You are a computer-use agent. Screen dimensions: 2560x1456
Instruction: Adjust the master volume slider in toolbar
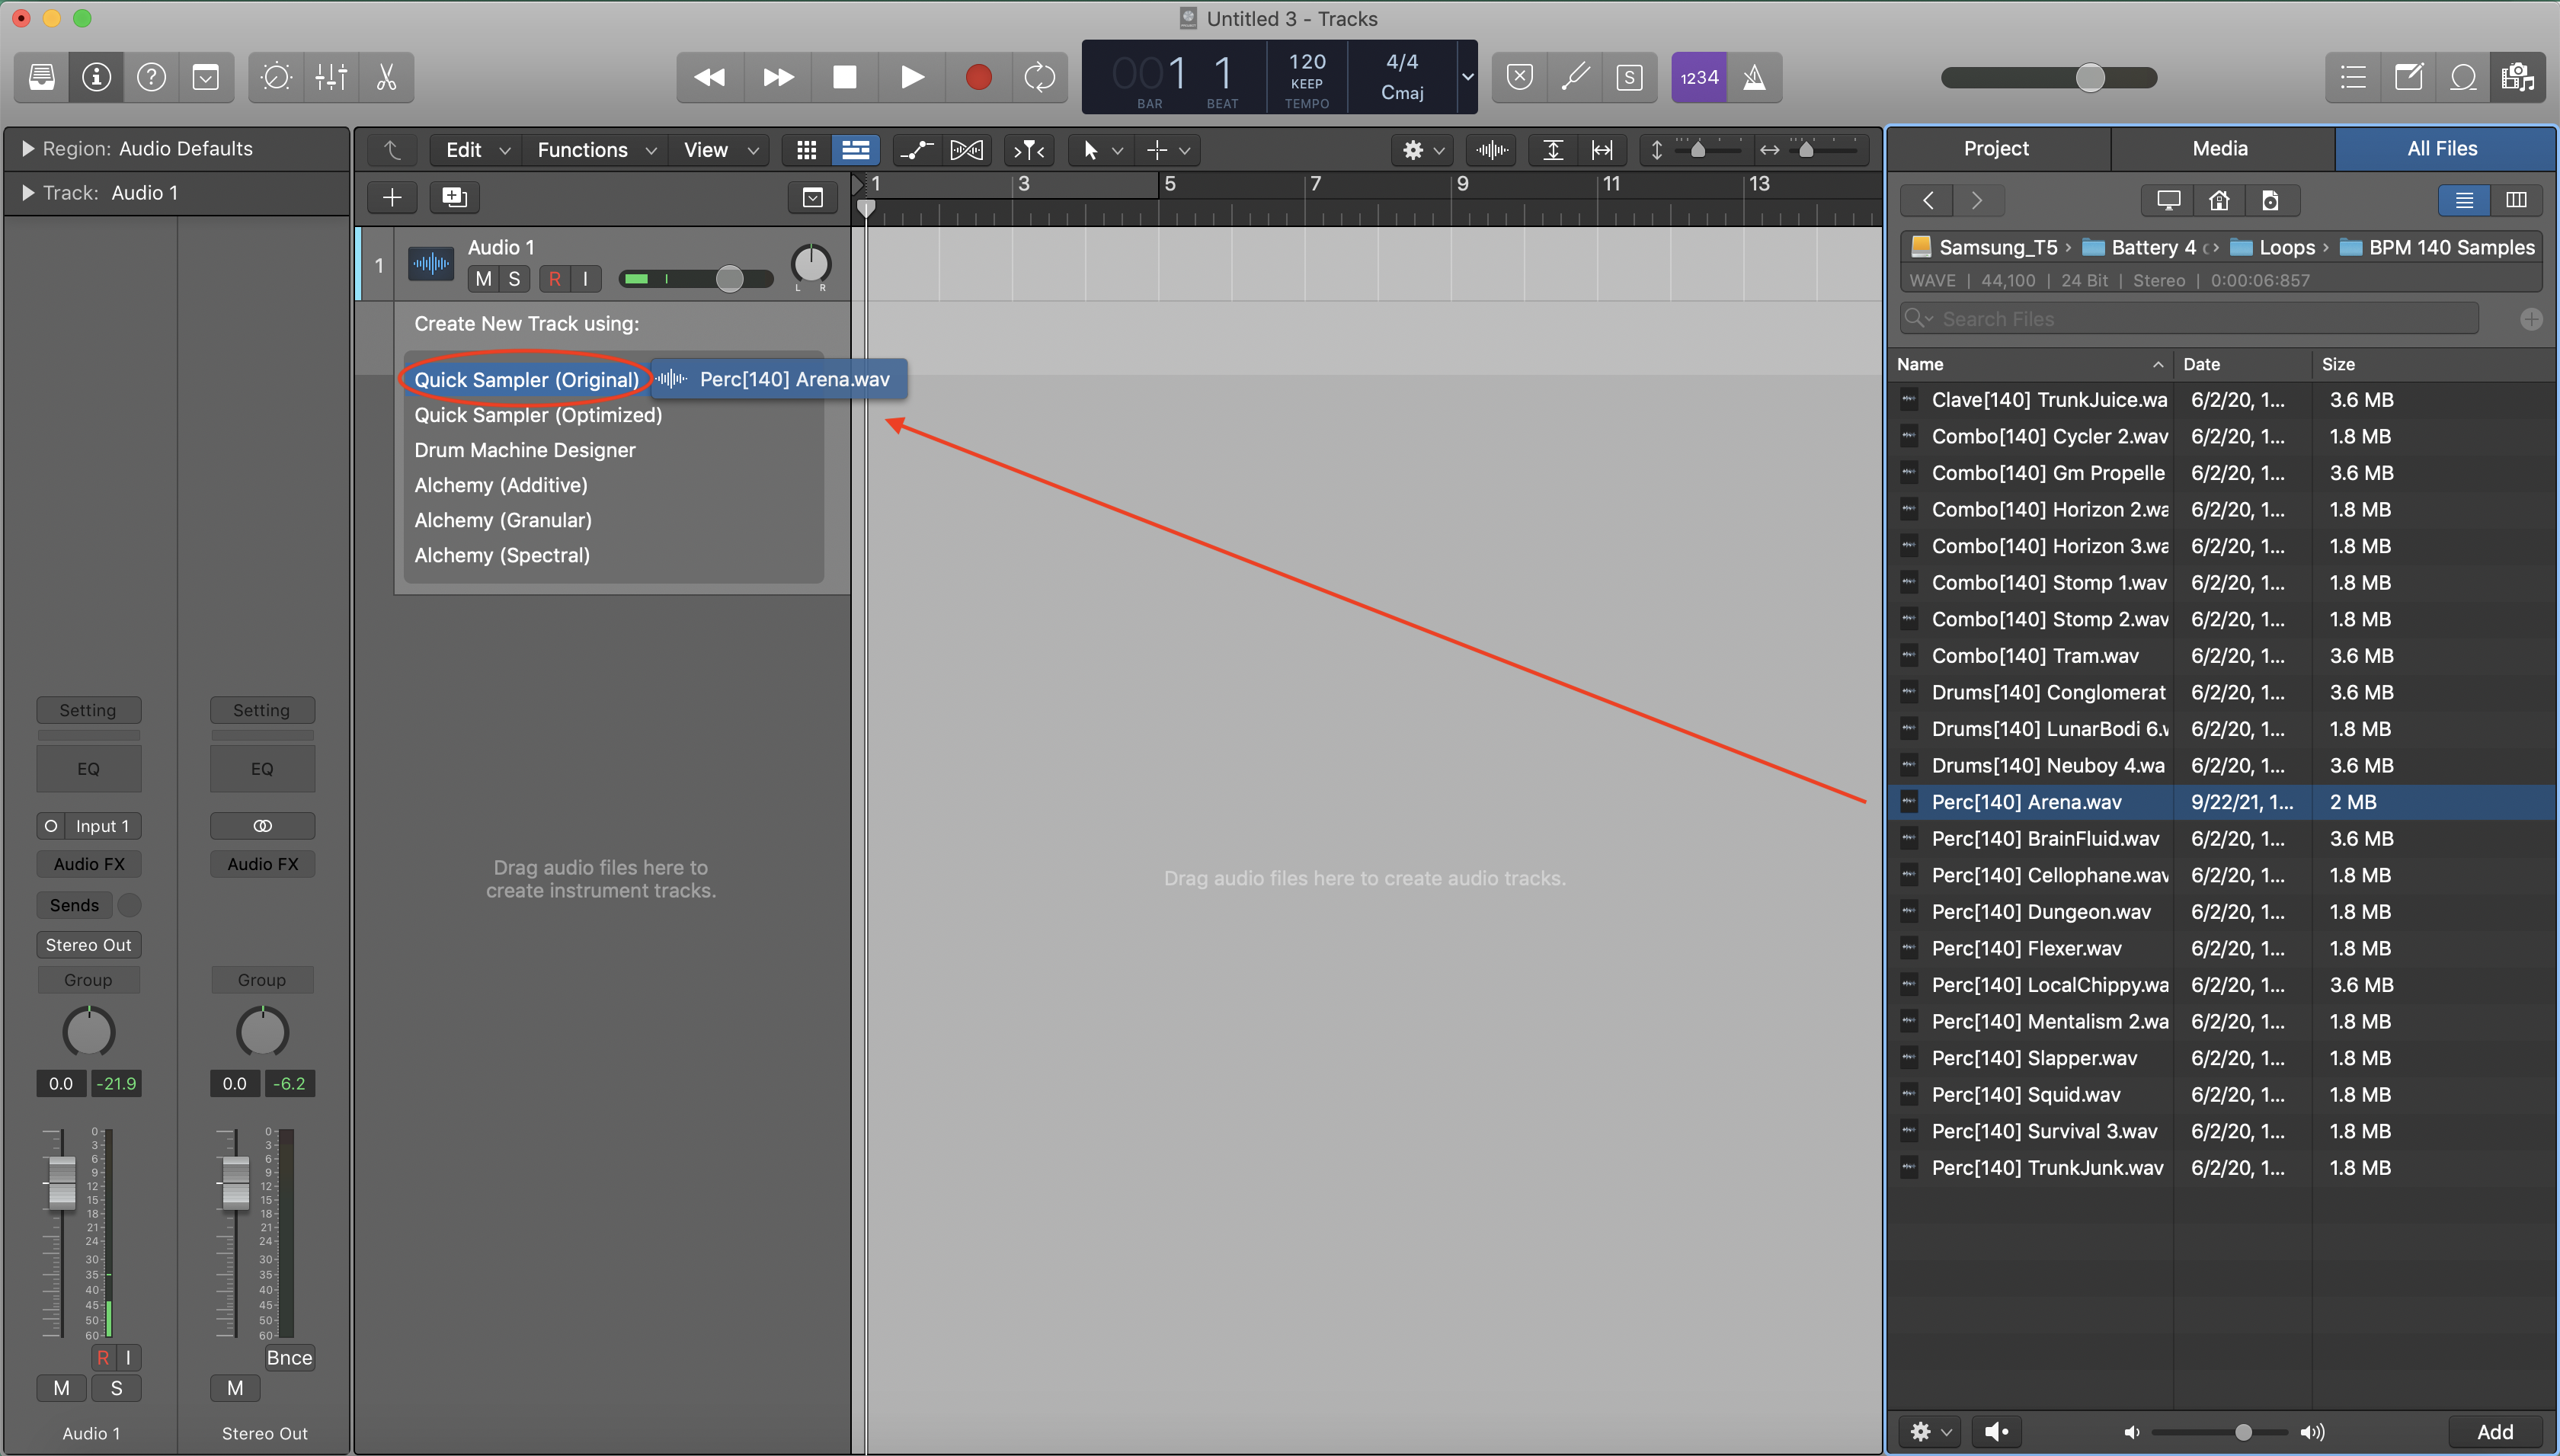(x=2089, y=77)
